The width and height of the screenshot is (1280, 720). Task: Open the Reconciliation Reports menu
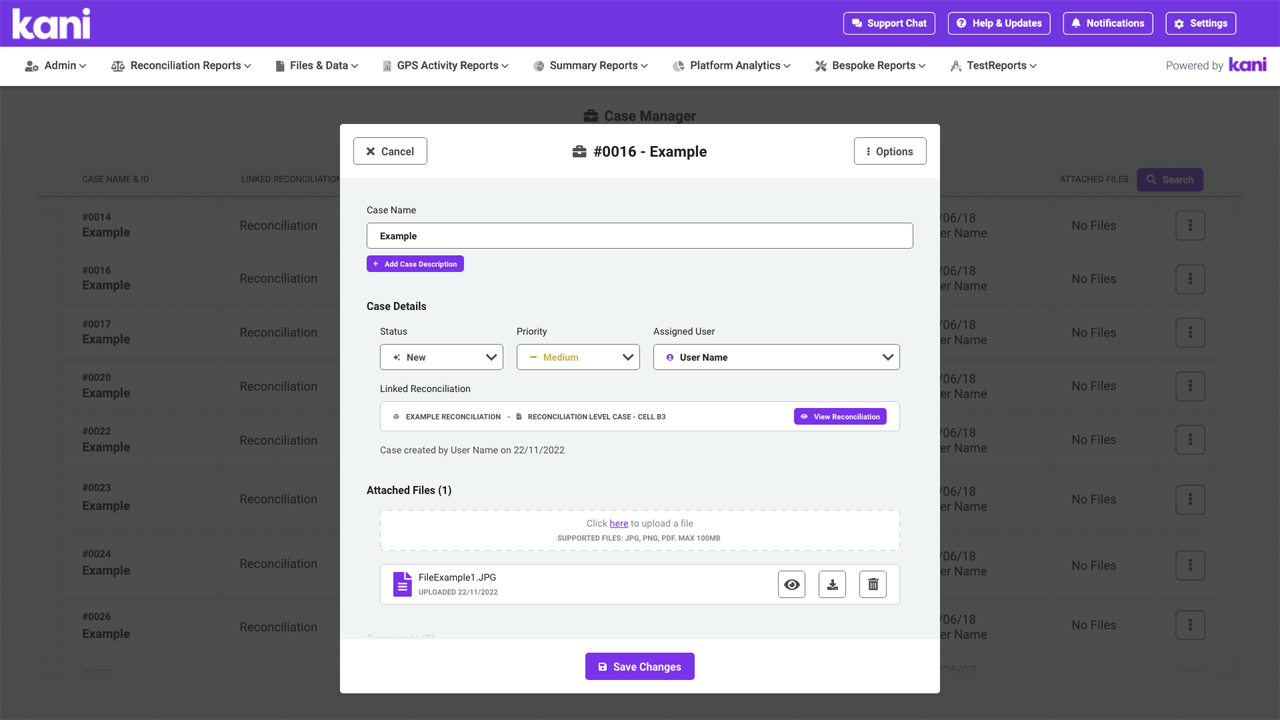[180, 65]
